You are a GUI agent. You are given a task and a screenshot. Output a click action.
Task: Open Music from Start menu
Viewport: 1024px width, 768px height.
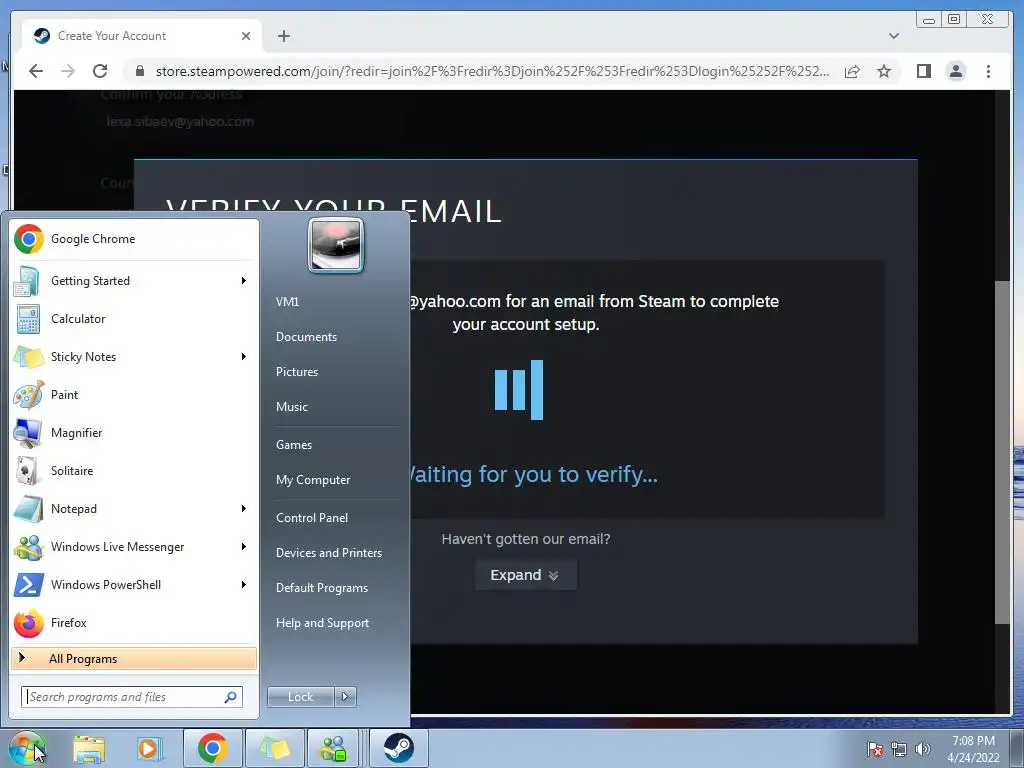292,407
